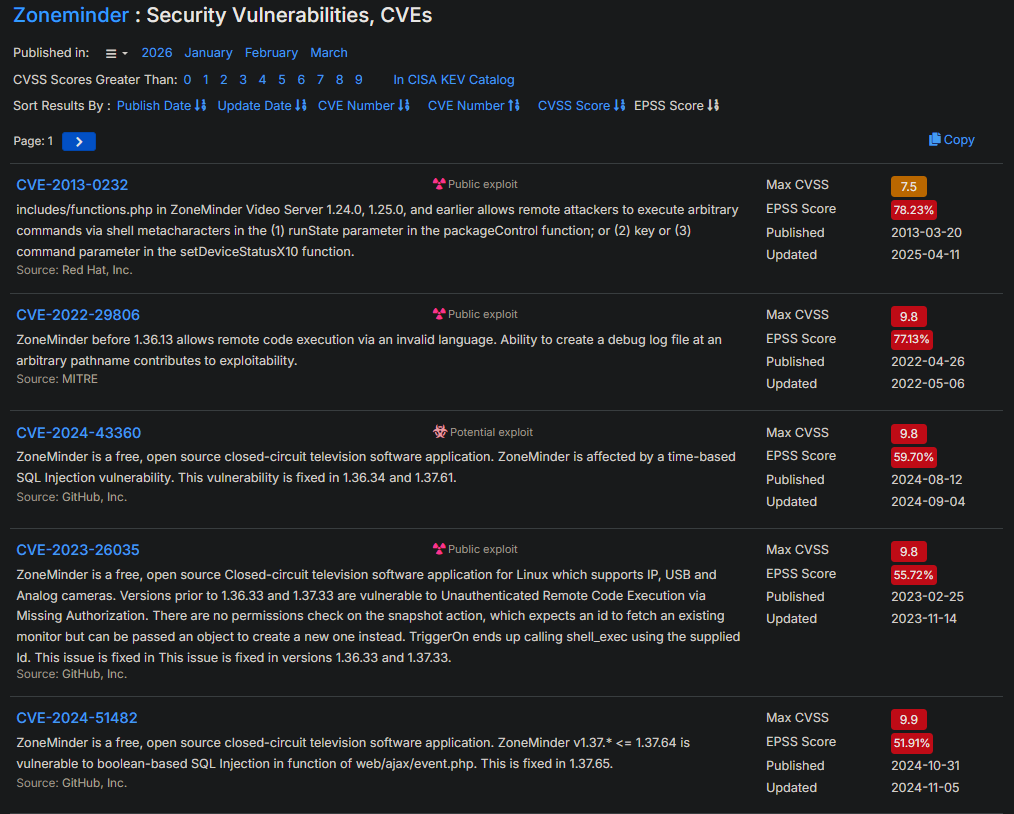
Task: Click published date 2022-04-26
Action: click(928, 362)
